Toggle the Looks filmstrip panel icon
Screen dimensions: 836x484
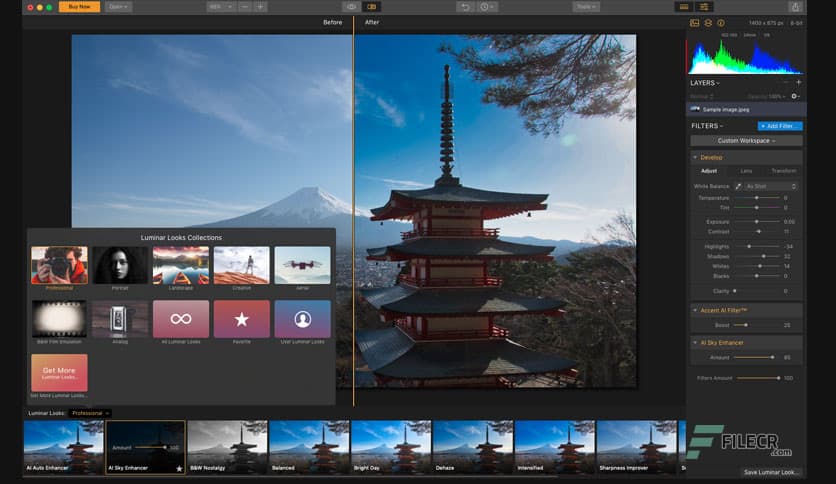[684, 7]
